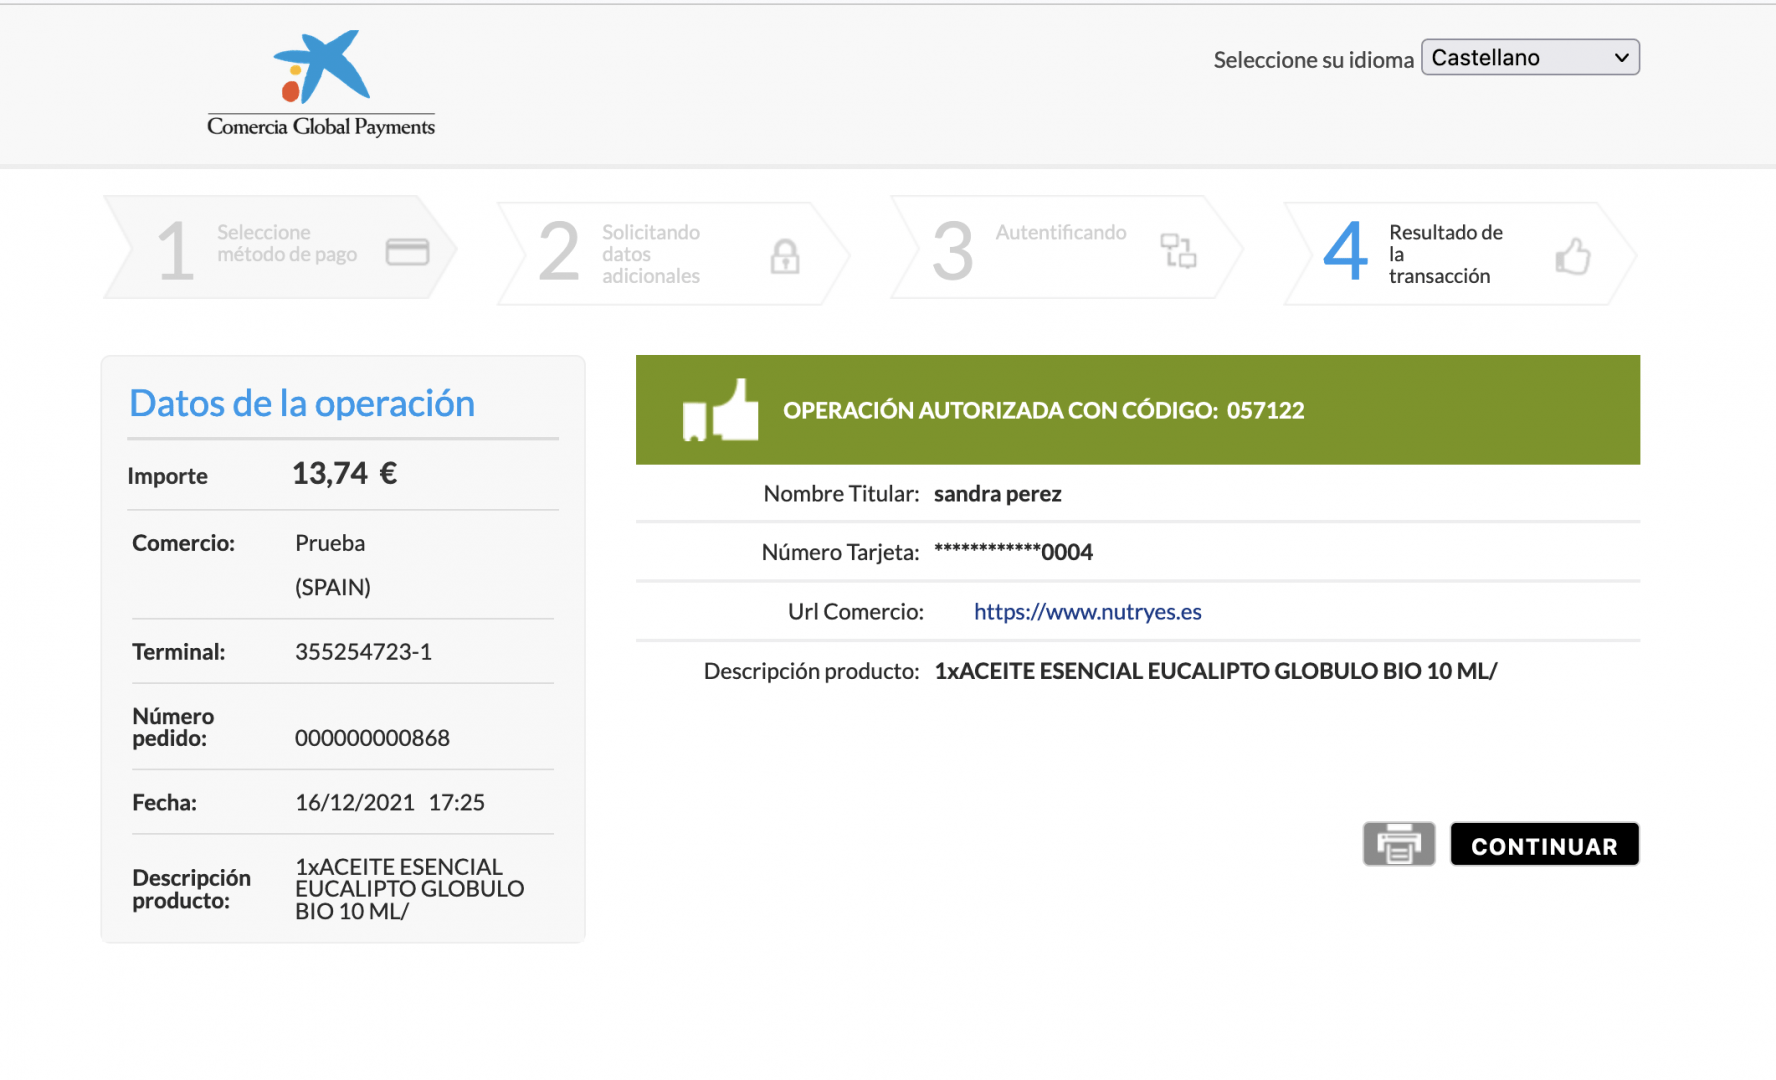1776x1080 pixels.
Task: Click the Número pedido label
Action: [x=173, y=727]
